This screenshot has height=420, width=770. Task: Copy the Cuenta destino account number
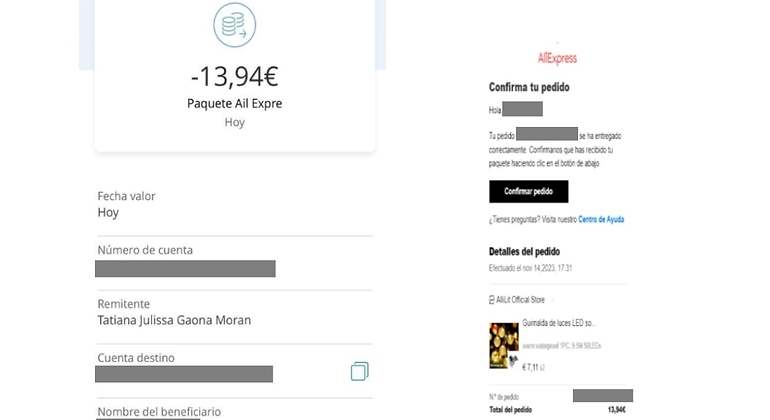[359, 371]
